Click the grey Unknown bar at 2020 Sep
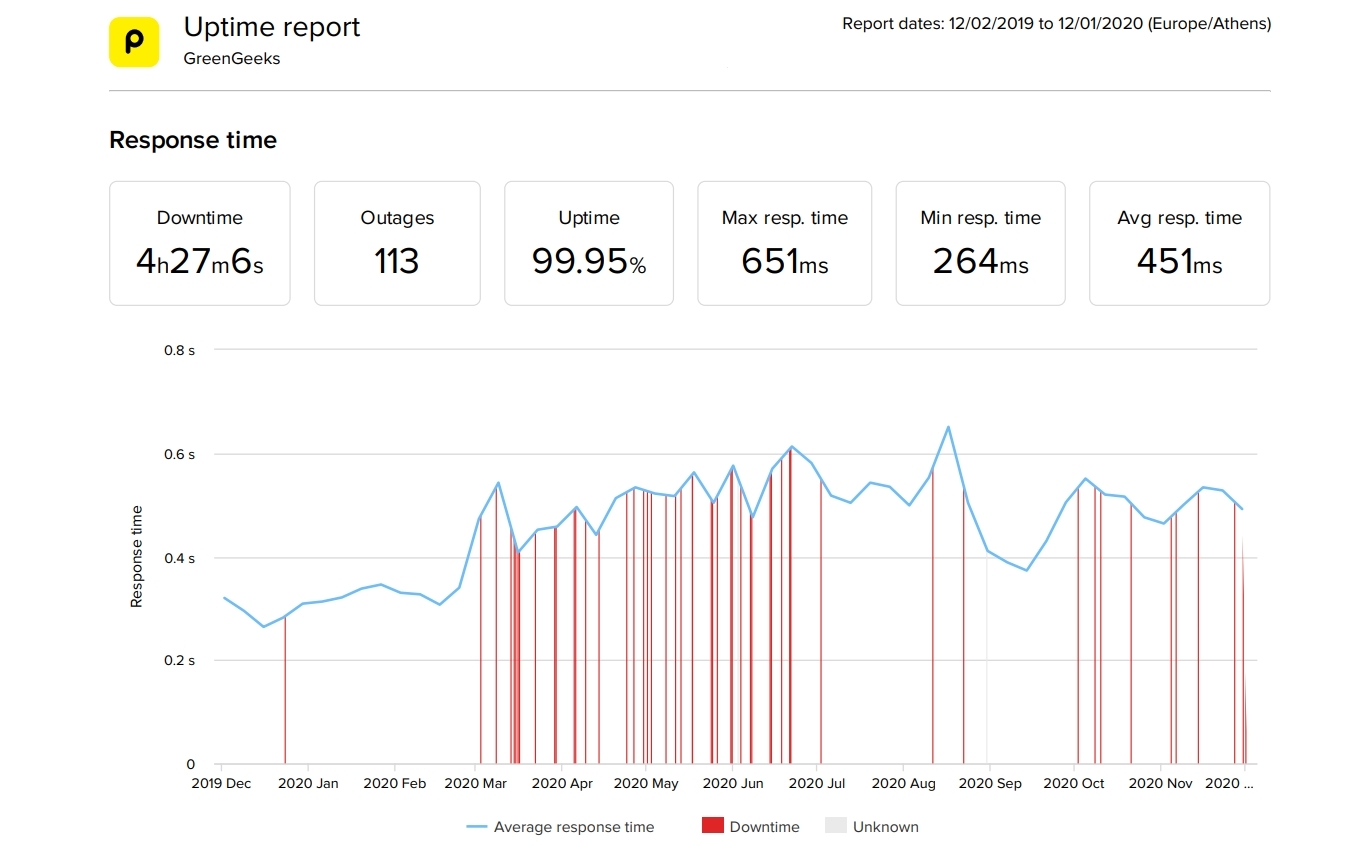The height and width of the screenshot is (850, 1364). pos(987,658)
